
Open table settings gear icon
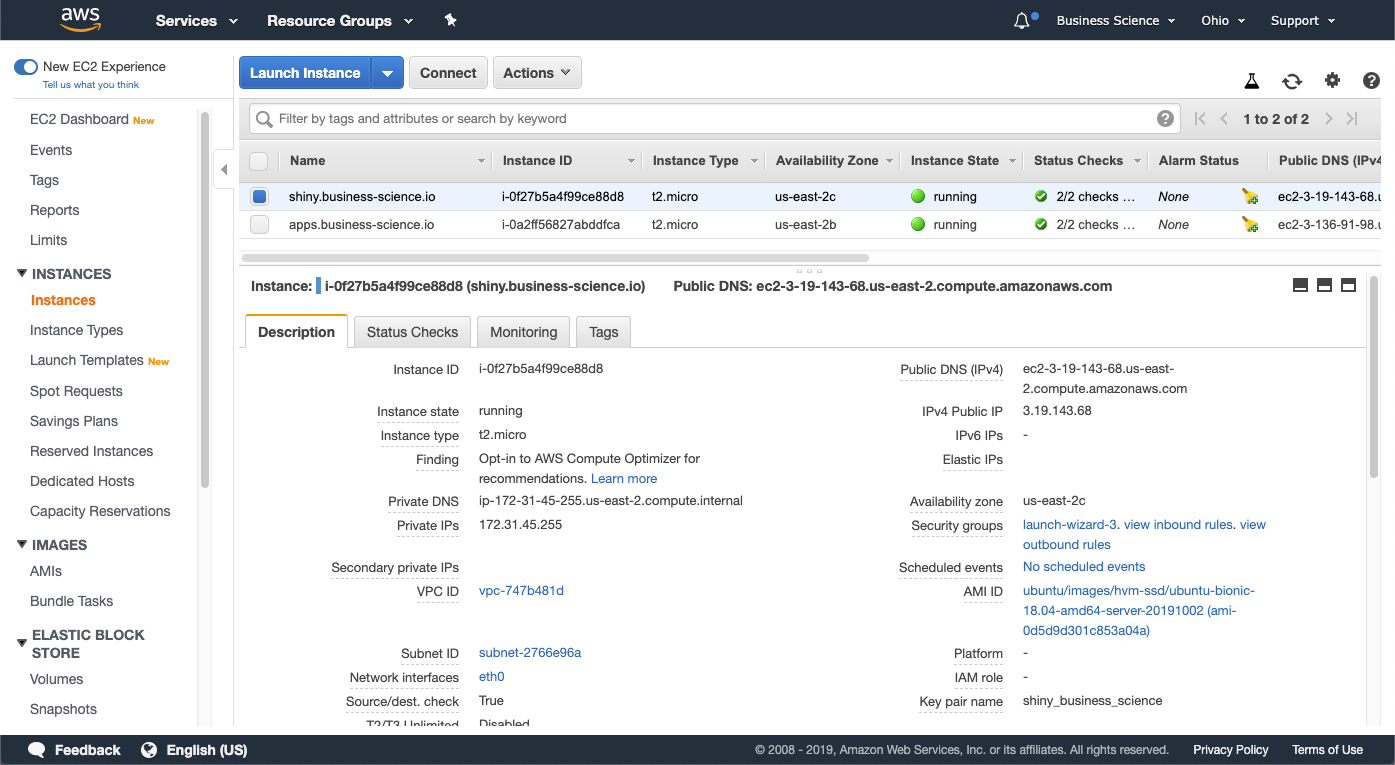point(1332,81)
